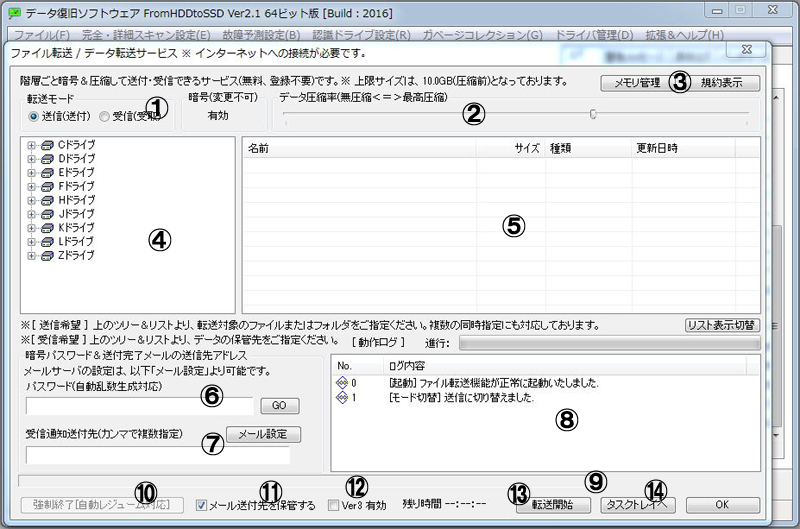This screenshot has height=529, width=800.
Task: Click the F drive icon in tree
Action: click(47, 187)
